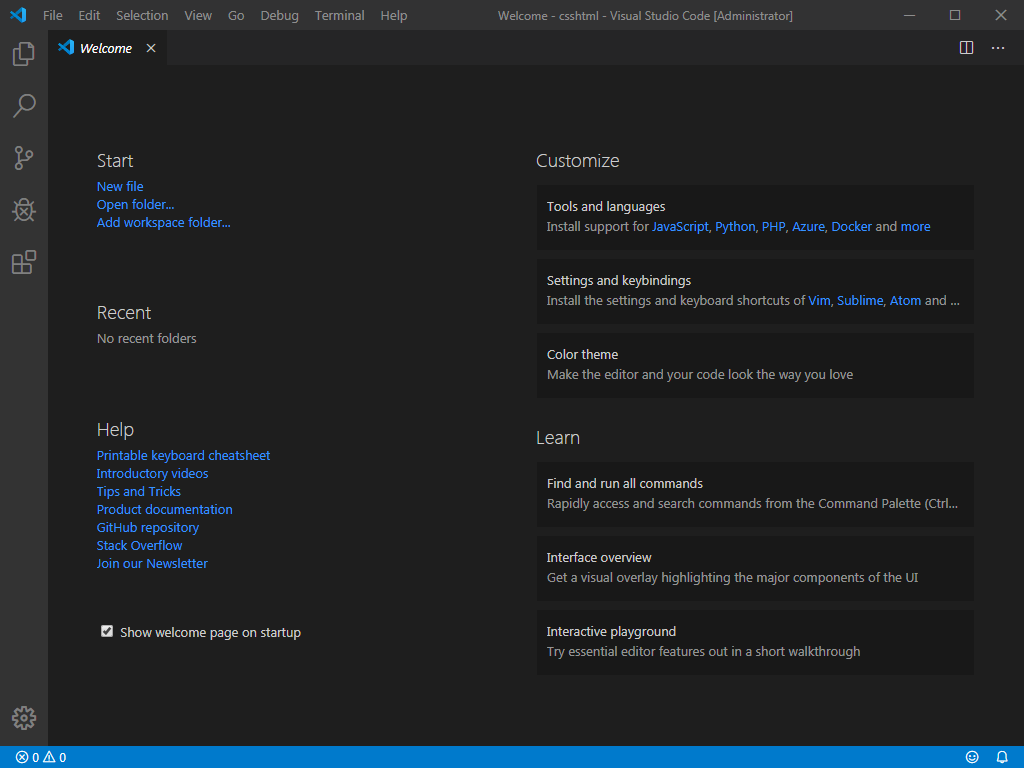
Task: Open the Extensions view icon
Action: (24, 263)
